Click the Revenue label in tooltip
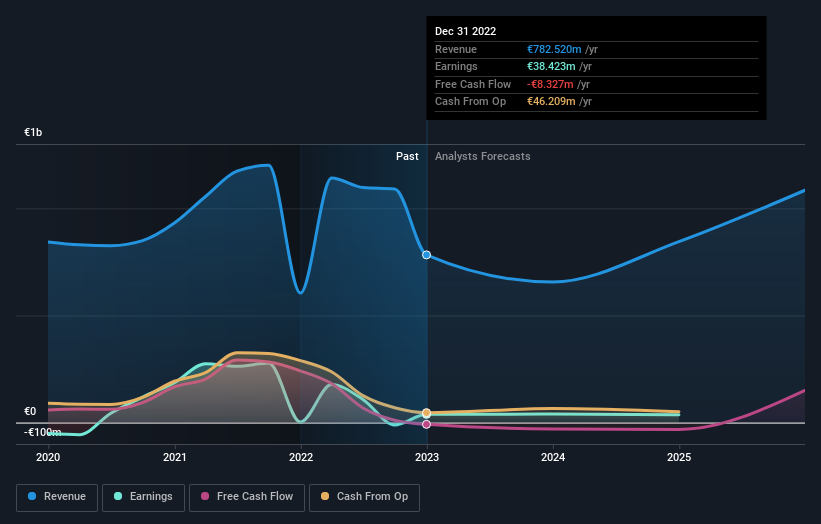The image size is (821, 524). click(456, 49)
